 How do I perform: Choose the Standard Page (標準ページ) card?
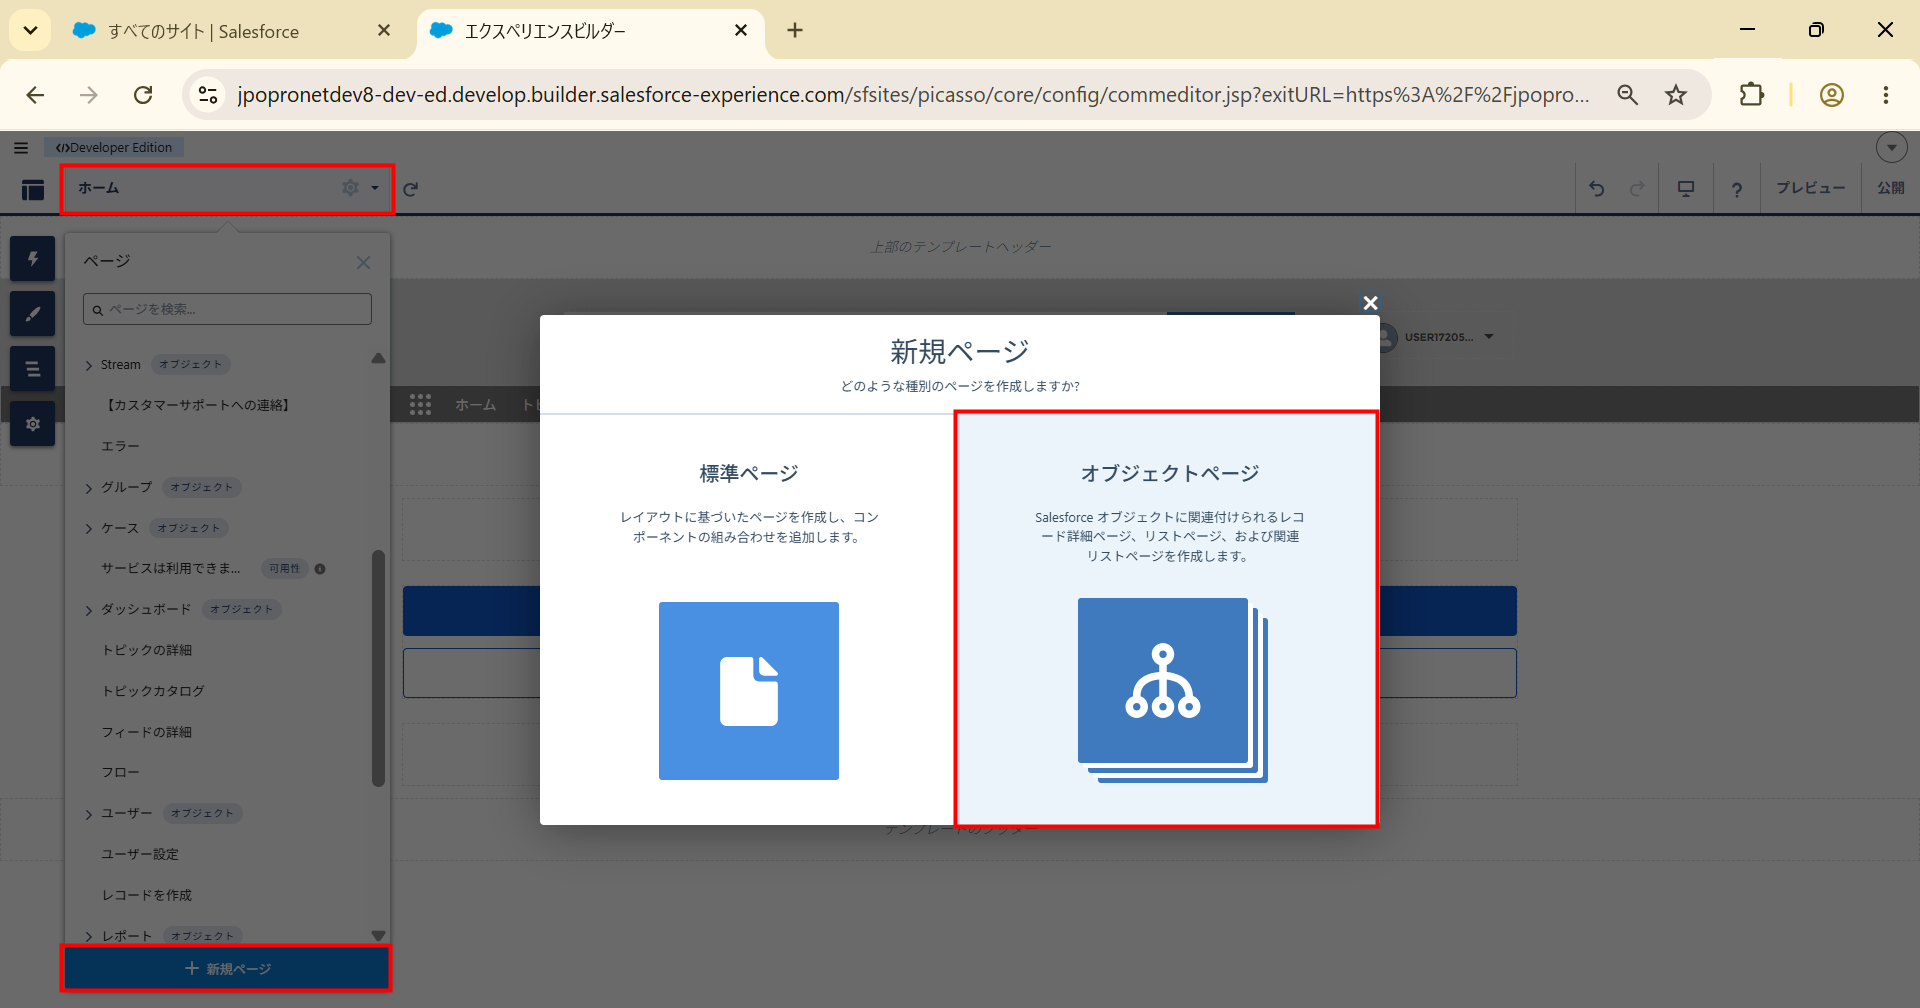(x=748, y=619)
